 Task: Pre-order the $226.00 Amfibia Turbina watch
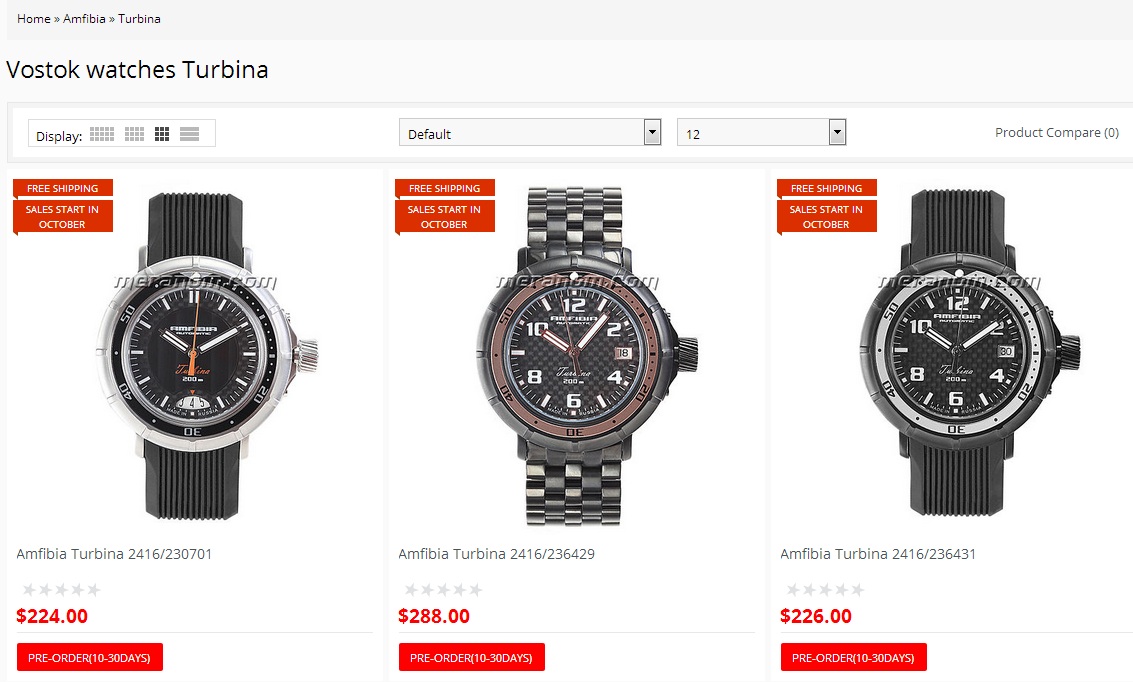pos(854,657)
